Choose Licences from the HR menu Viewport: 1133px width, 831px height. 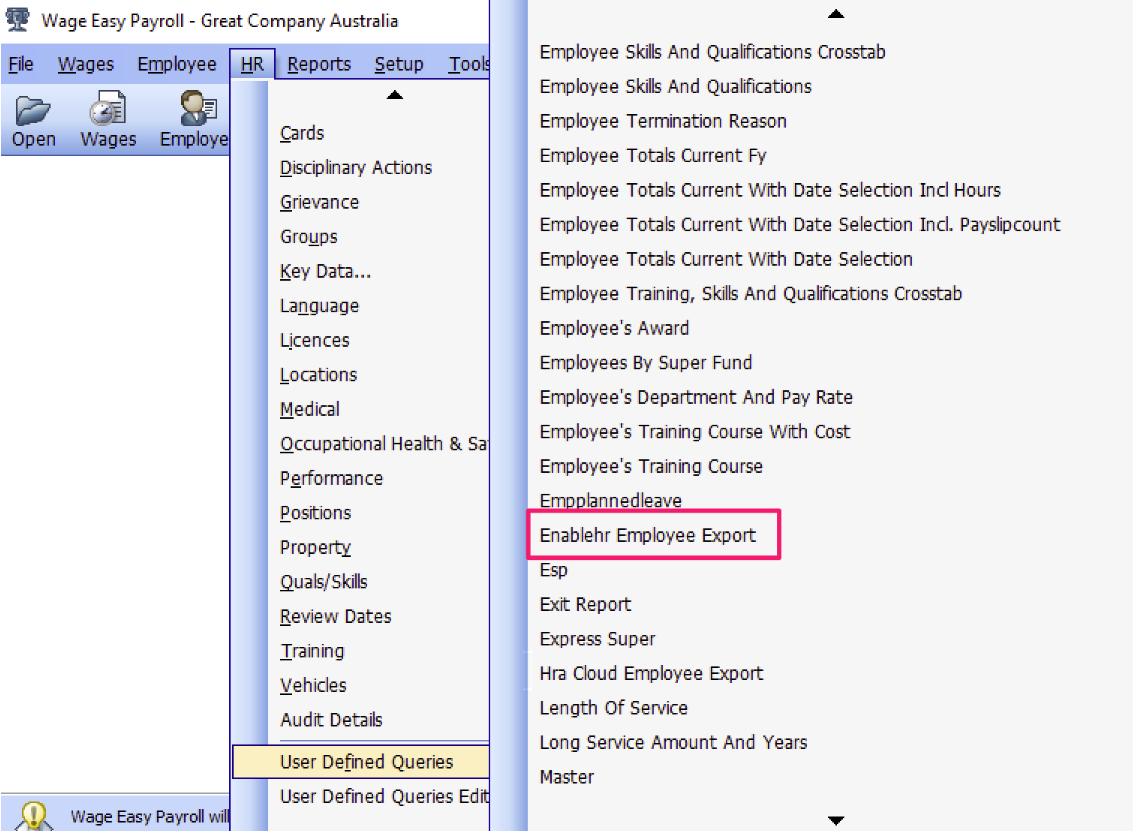314,340
